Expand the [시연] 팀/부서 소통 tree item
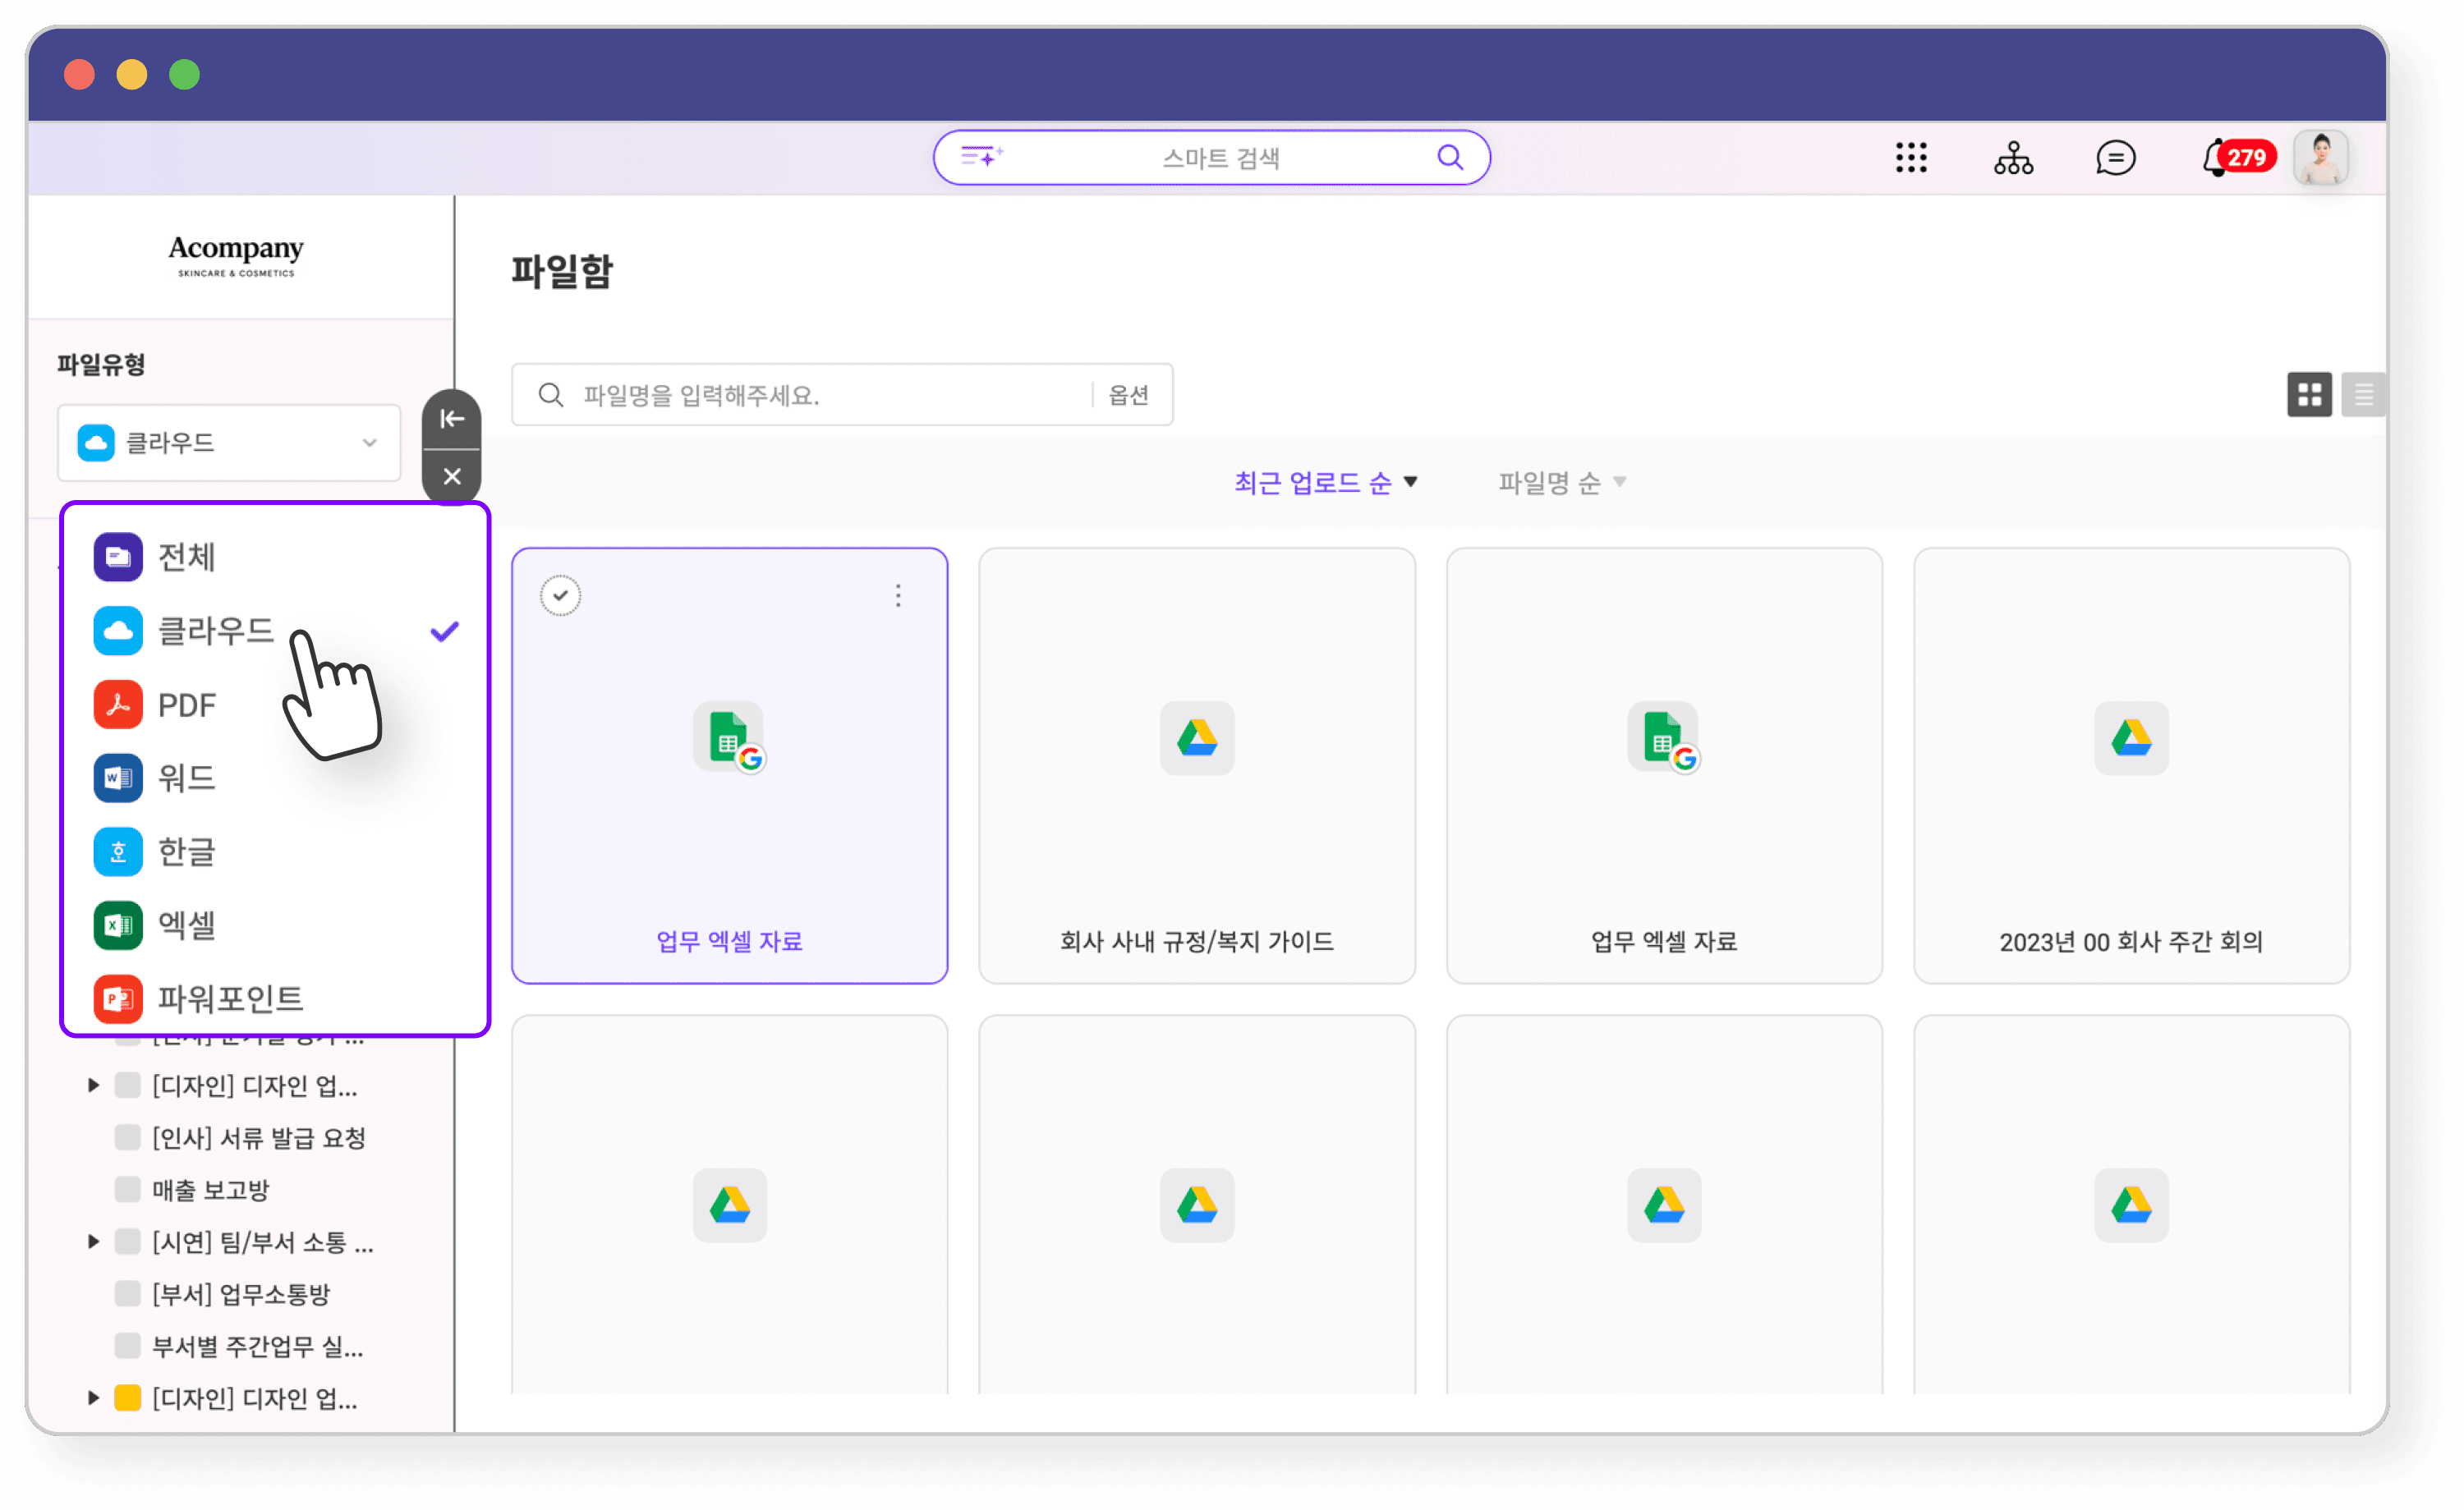The height and width of the screenshot is (1510, 2464). [93, 1241]
